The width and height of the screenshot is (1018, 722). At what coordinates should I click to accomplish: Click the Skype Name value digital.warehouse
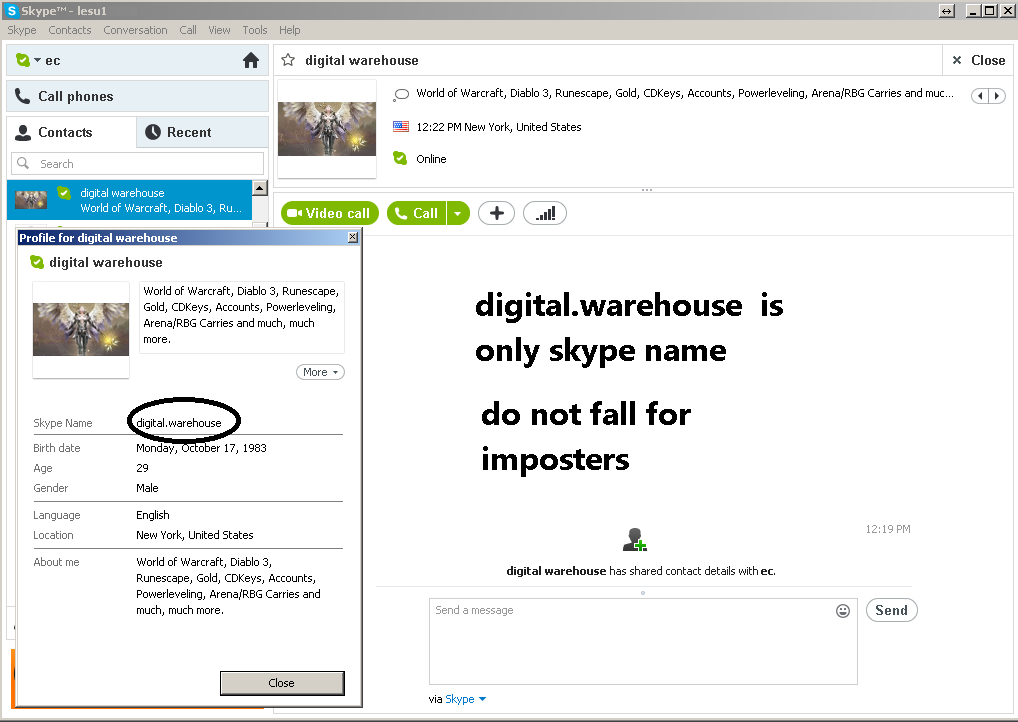click(x=179, y=423)
